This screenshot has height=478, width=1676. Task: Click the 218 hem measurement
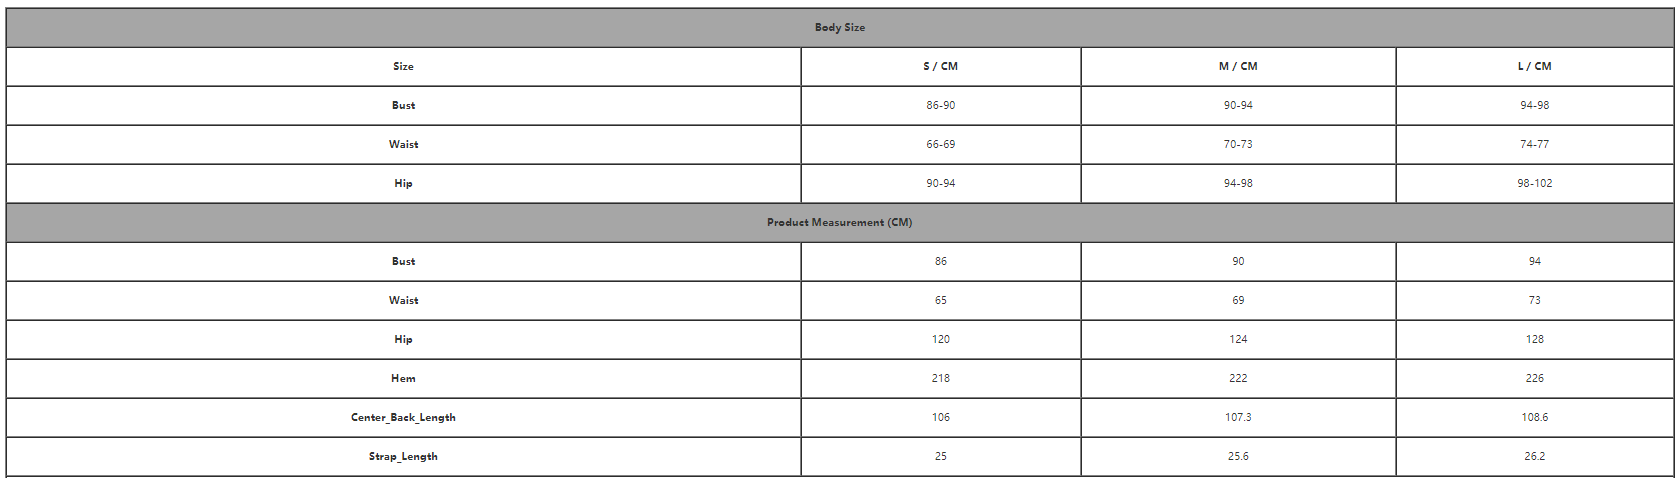coord(940,378)
